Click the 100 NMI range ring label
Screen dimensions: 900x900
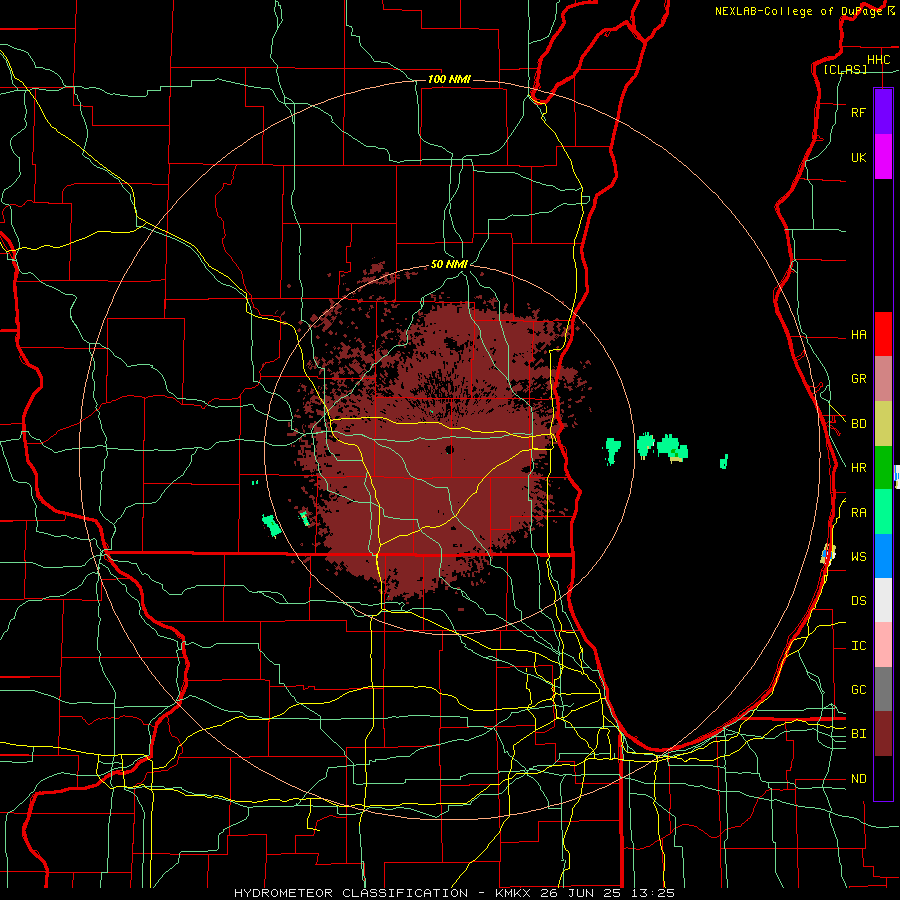(449, 79)
